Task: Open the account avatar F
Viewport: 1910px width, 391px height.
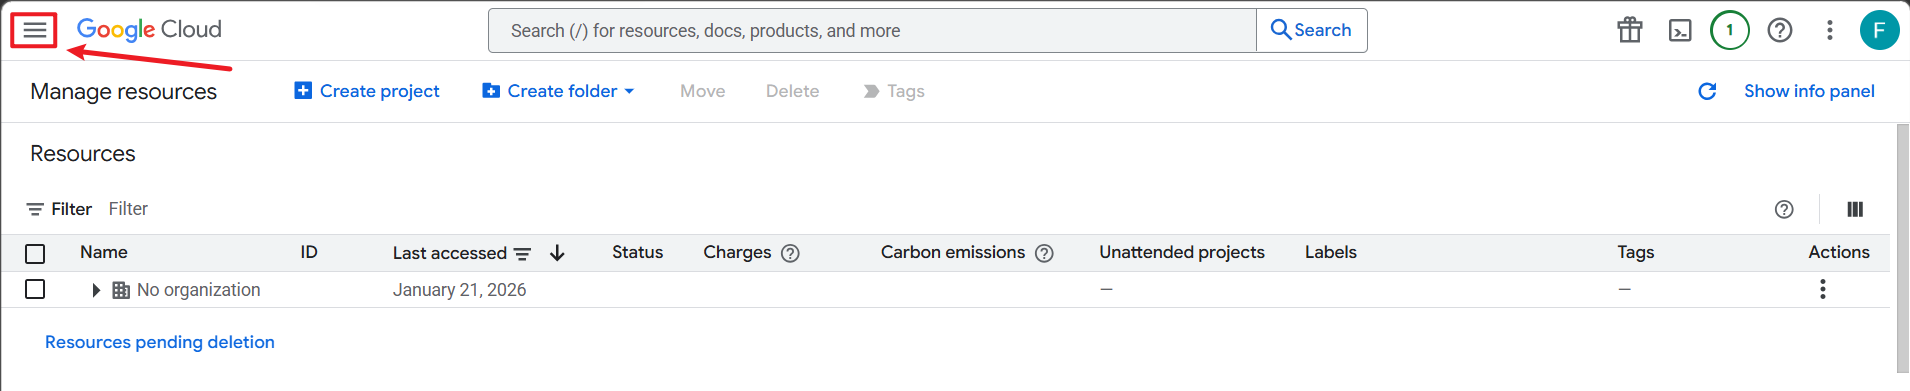Action: [1879, 30]
